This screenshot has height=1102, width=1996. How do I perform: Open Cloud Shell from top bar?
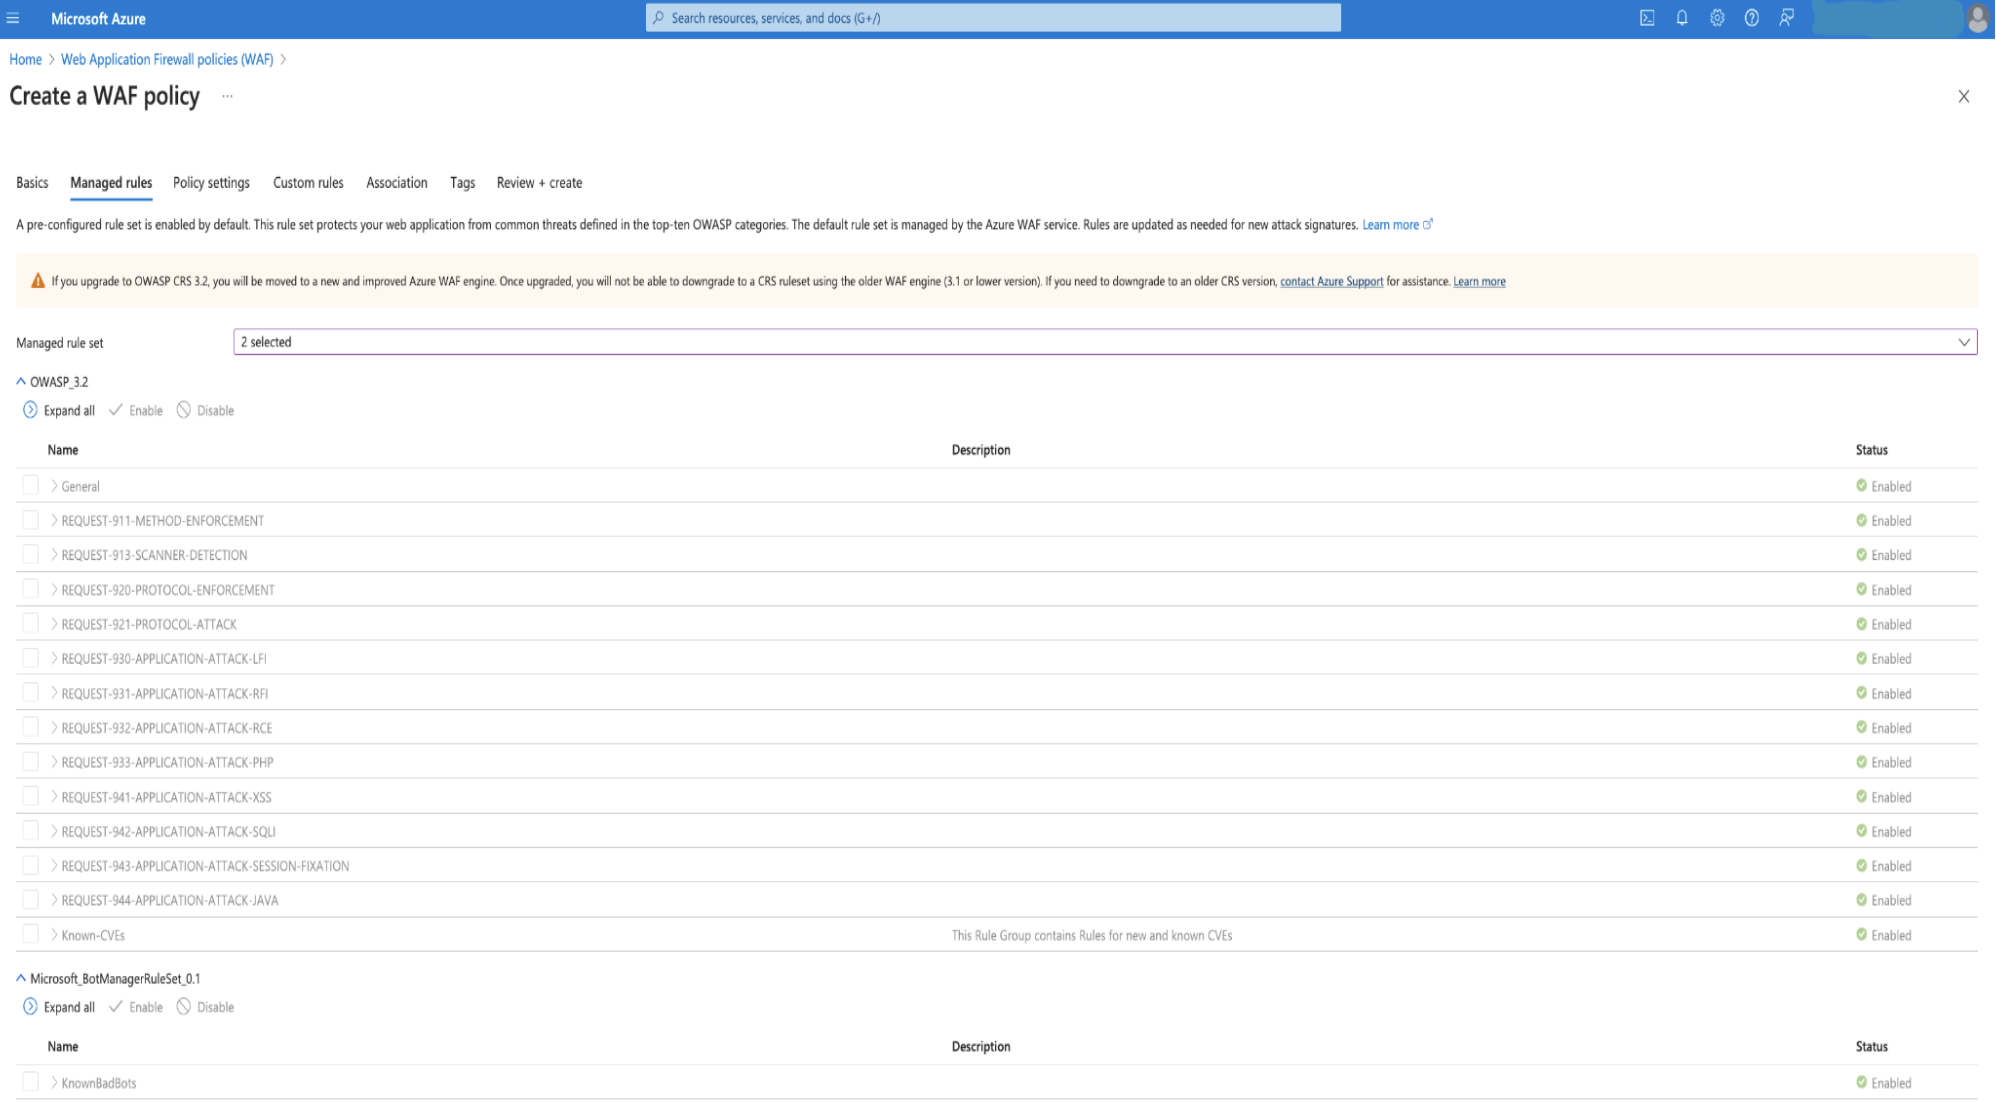[1647, 18]
